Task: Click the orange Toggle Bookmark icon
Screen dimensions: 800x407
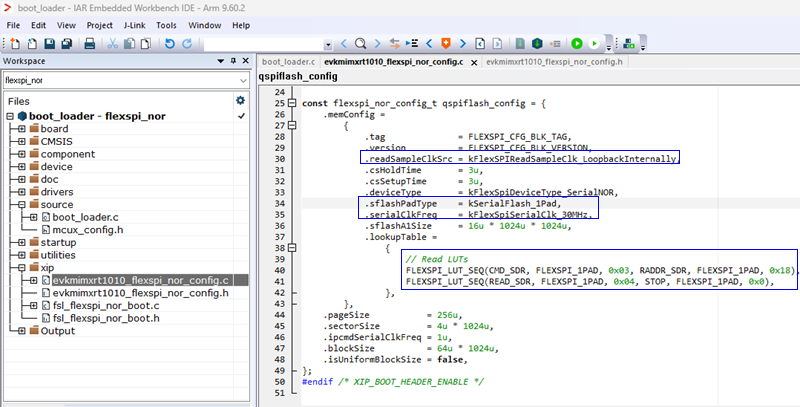Action: click(445, 44)
